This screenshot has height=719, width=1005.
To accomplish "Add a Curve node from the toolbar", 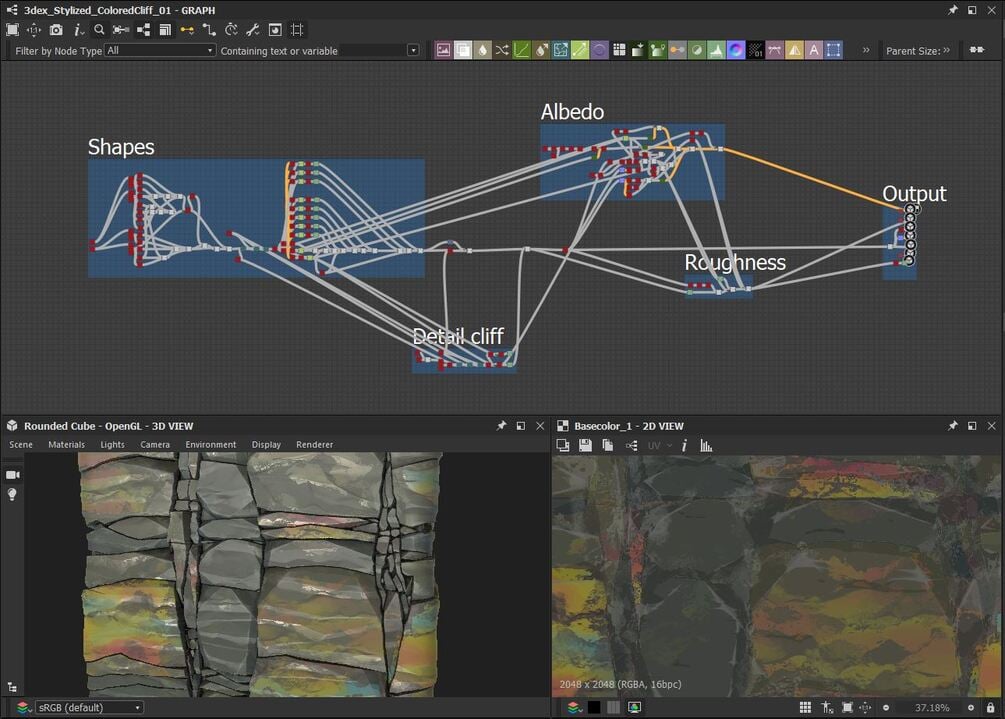I will coord(521,50).
